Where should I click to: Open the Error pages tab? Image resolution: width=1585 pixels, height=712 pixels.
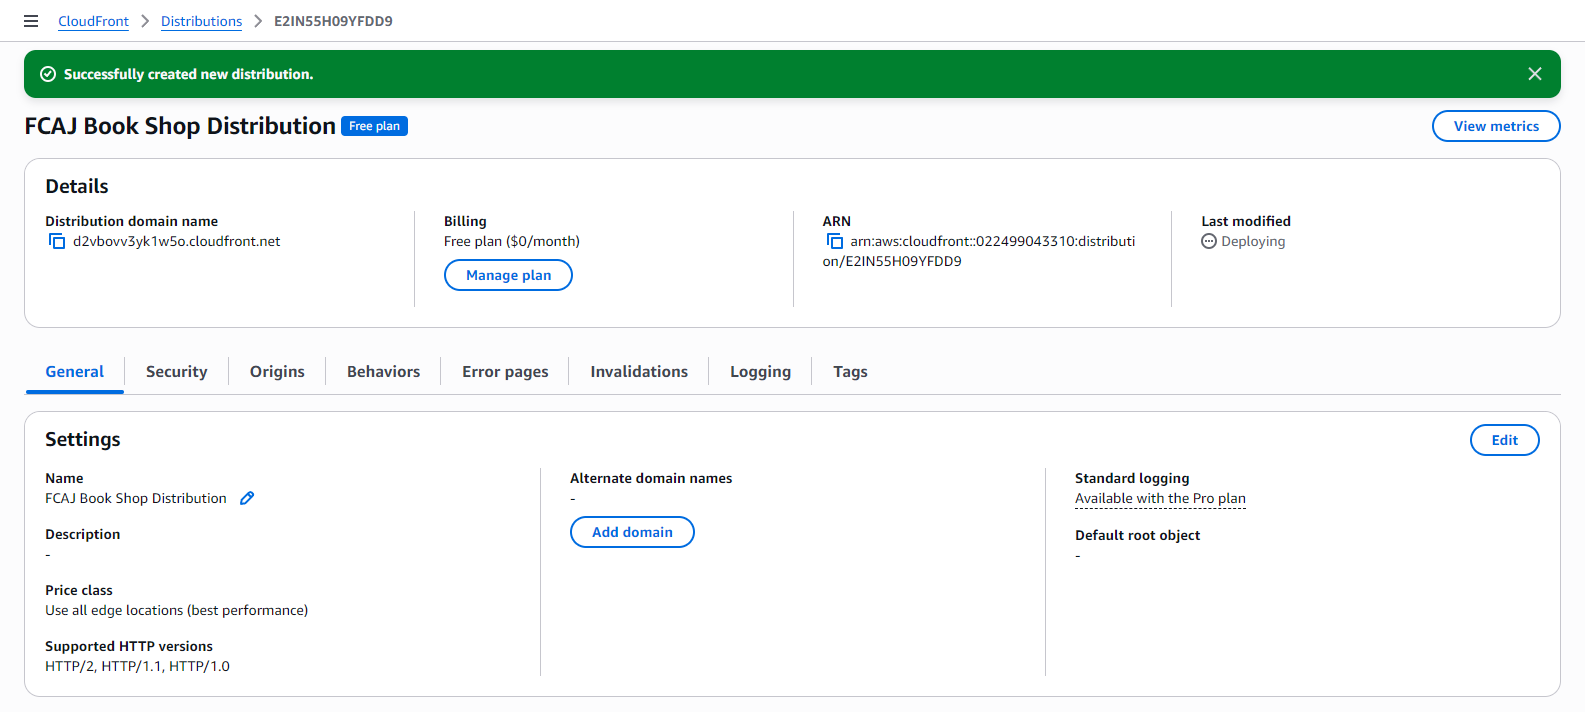point(505,372)
